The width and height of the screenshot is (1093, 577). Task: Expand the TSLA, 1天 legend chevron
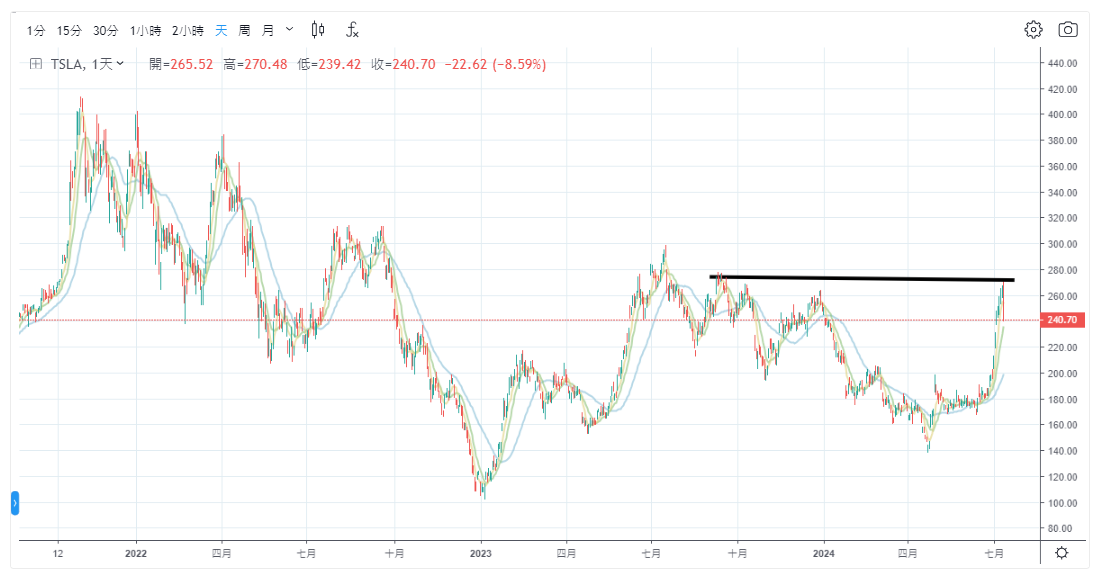click(x=121, y=64)
